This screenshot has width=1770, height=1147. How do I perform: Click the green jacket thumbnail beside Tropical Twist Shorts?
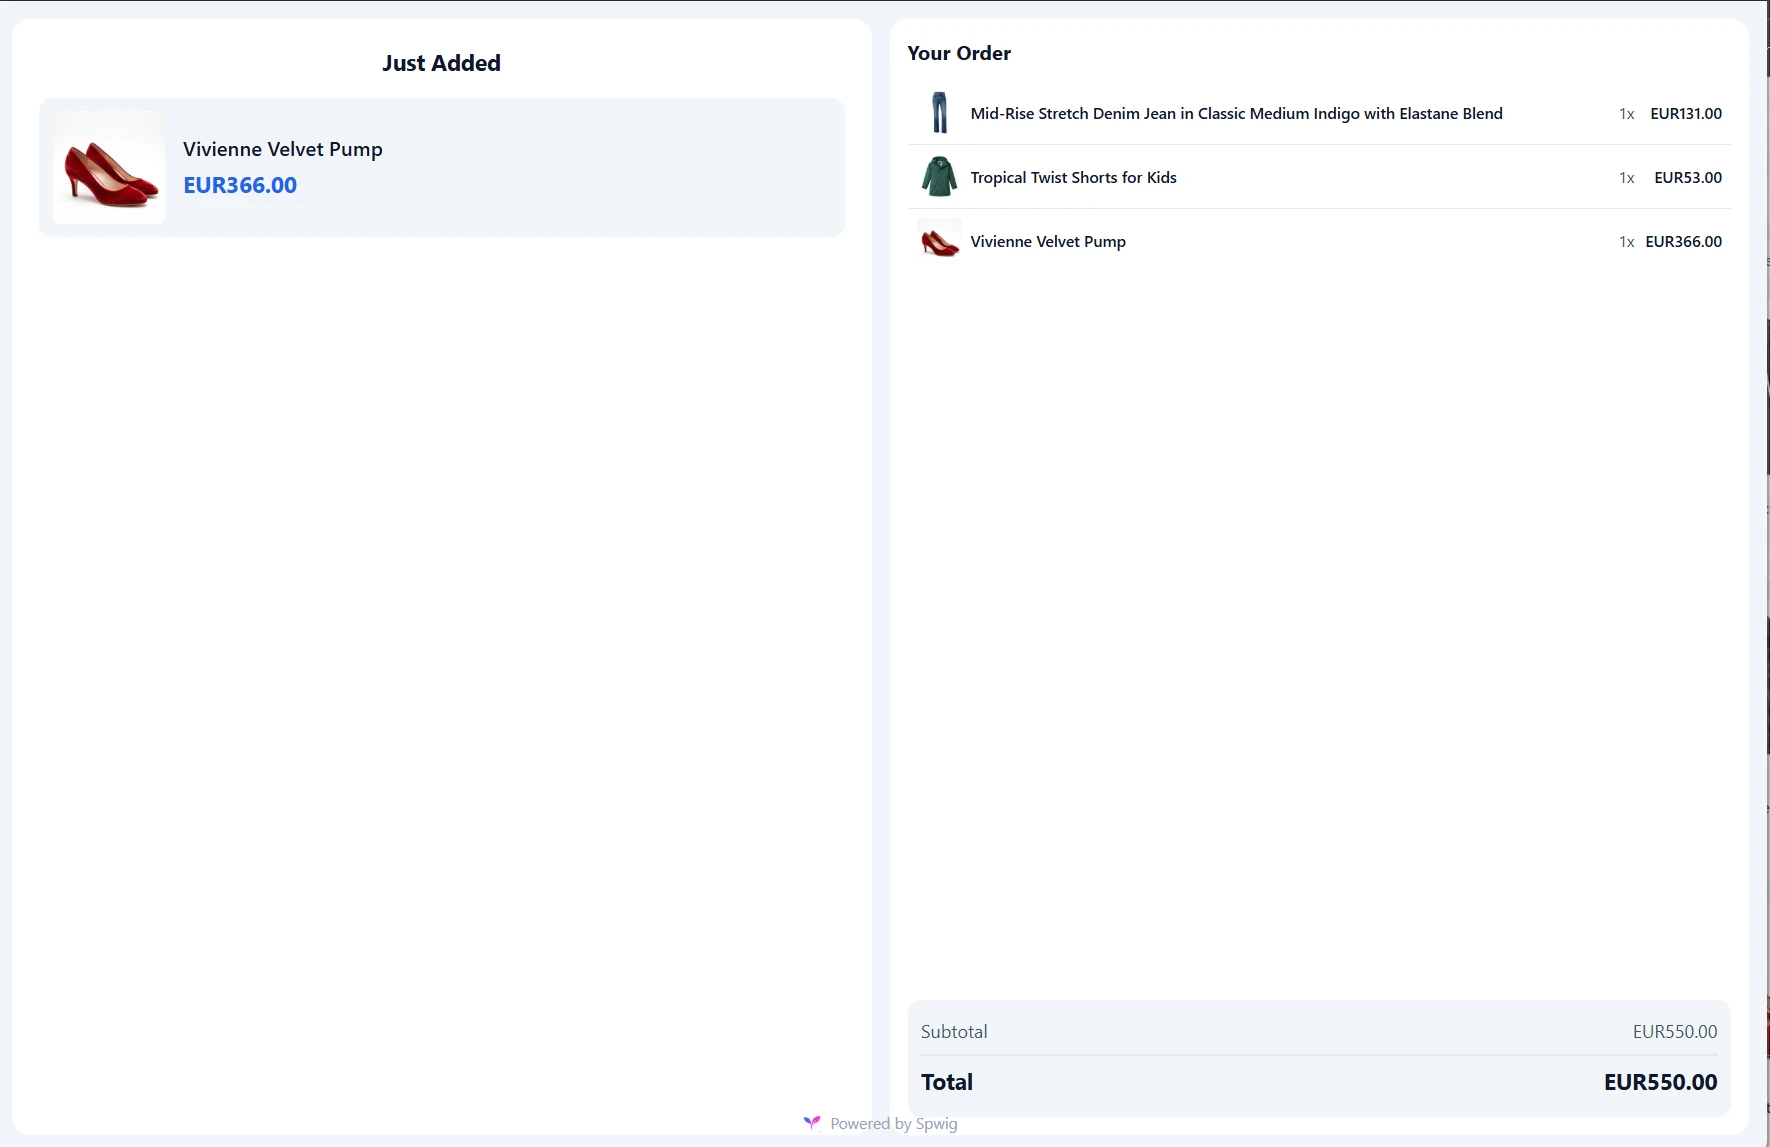click(x=939, y=177)
